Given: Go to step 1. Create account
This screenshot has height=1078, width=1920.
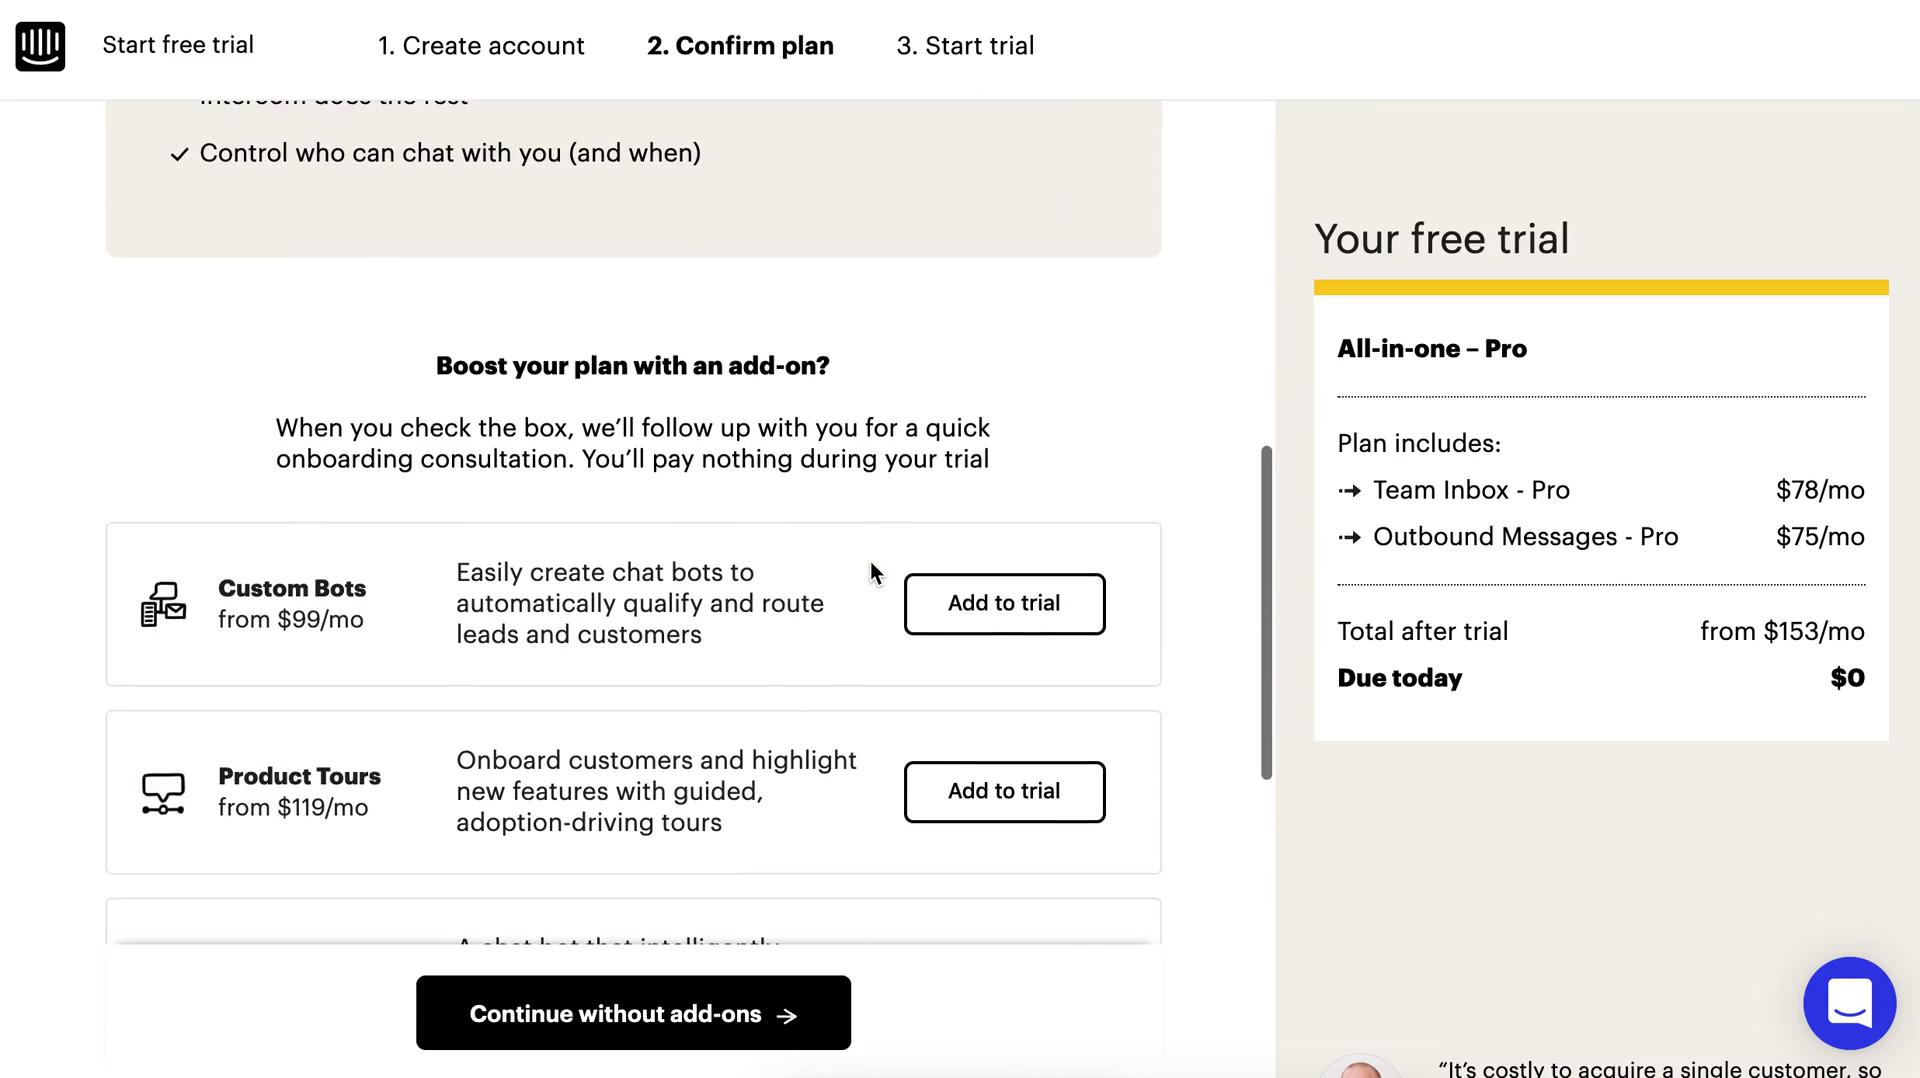Looking at the screenshot, I should click(481, 46).
